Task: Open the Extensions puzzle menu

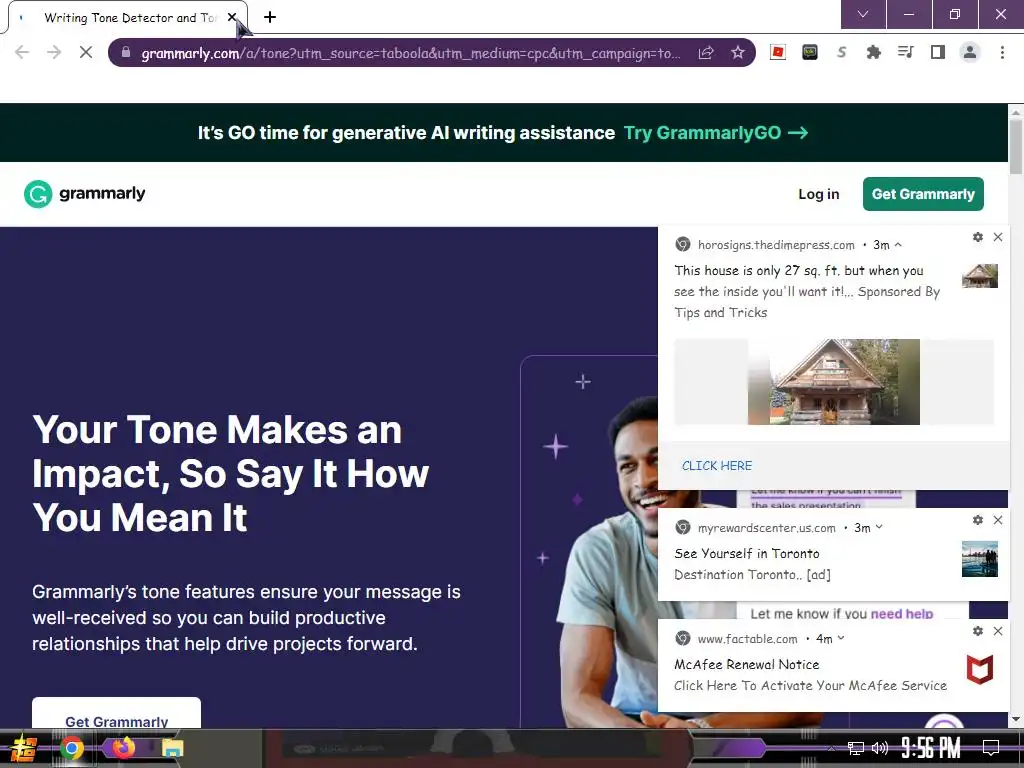Action: click(x=874, y=52)
